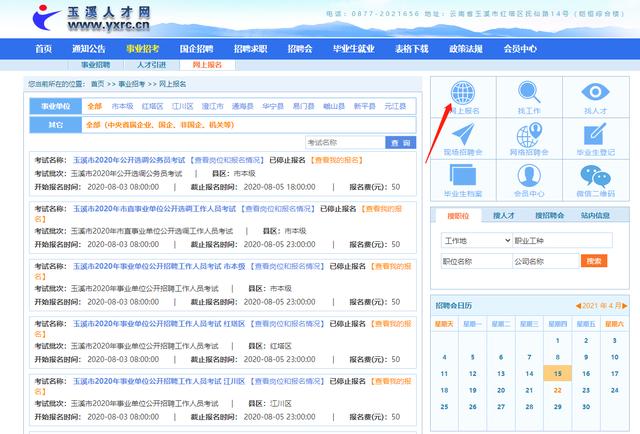Filter exams by 新平县

(364, 106)
